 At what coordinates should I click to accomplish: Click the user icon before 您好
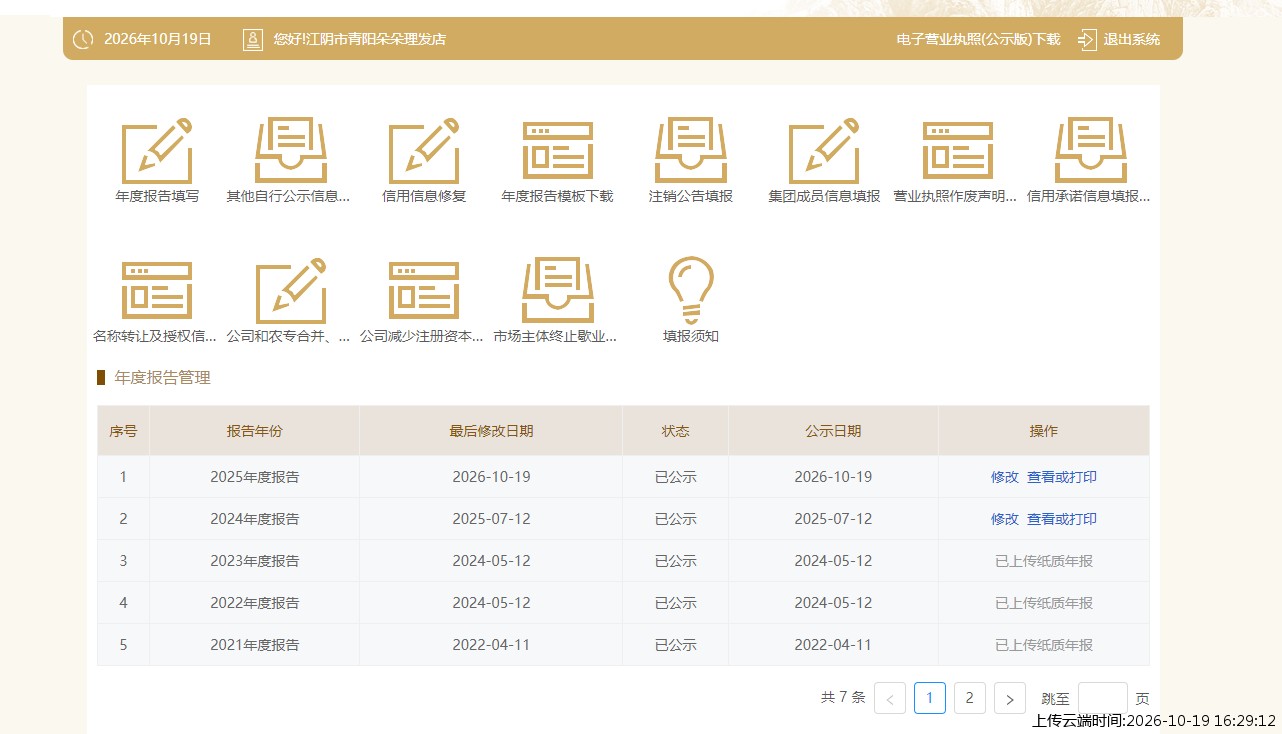253,40
